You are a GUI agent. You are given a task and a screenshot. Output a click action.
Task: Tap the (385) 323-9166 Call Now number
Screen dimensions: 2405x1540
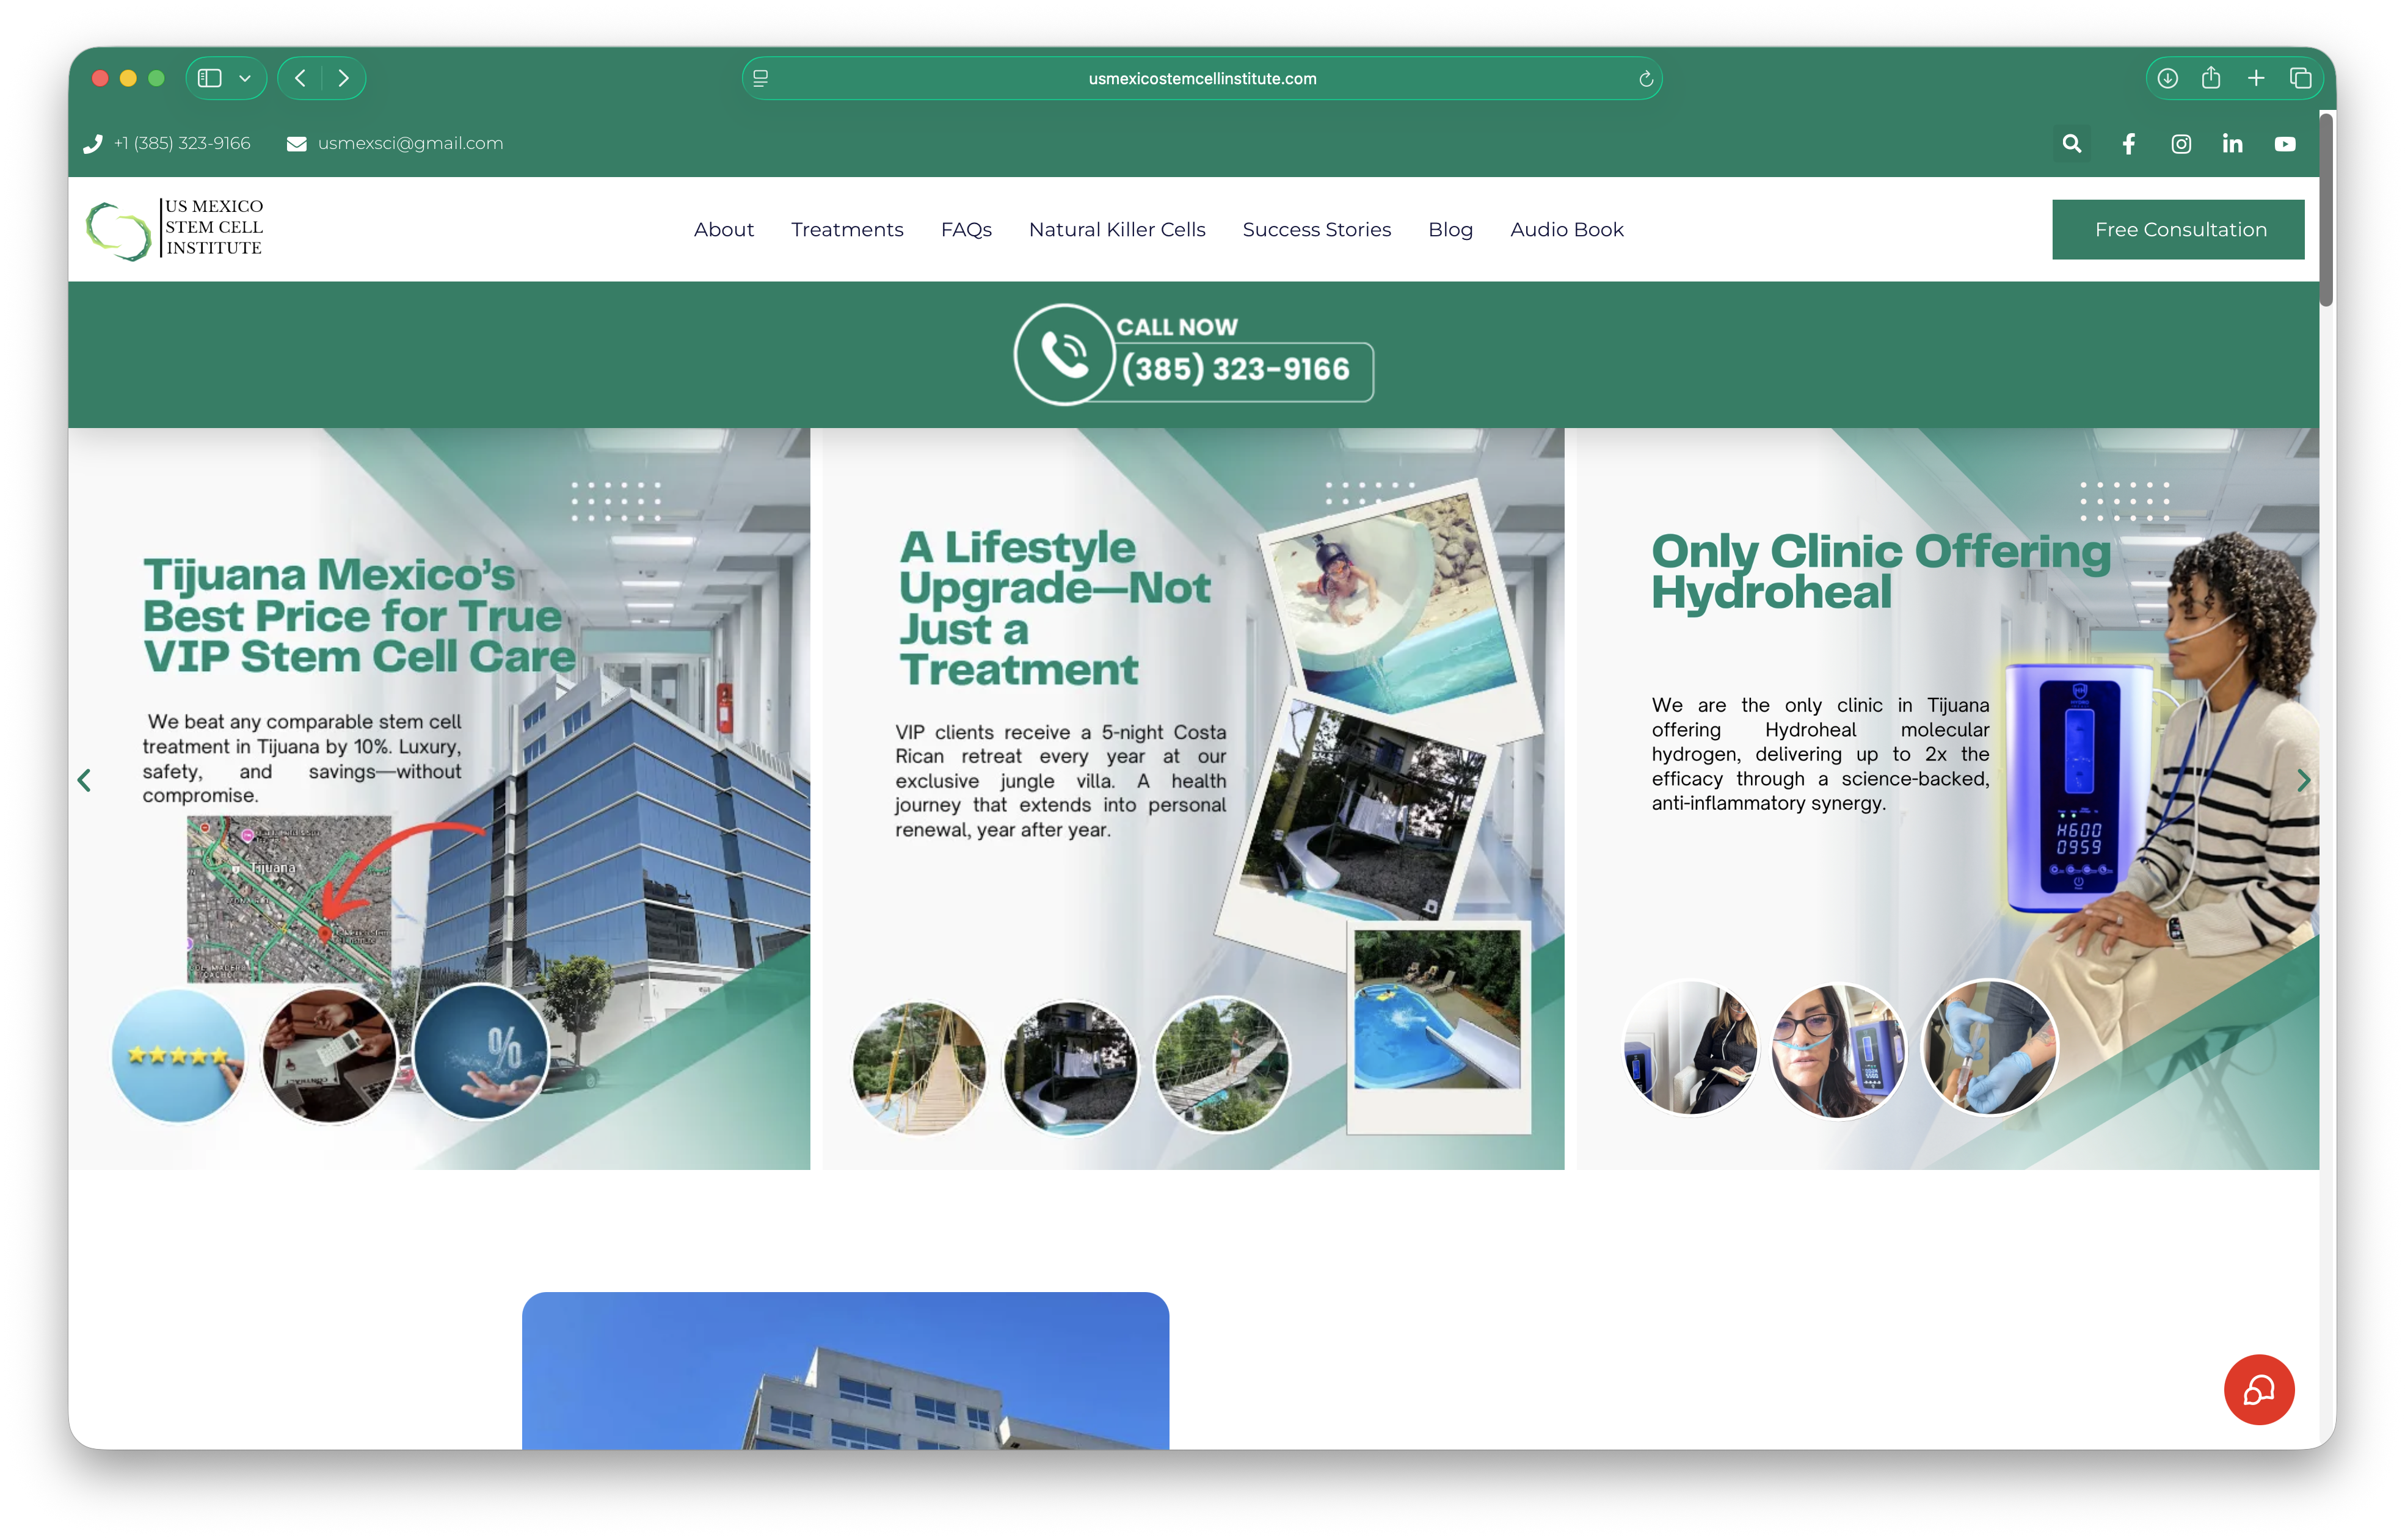pyautogui.click(x=1236, y=369)
